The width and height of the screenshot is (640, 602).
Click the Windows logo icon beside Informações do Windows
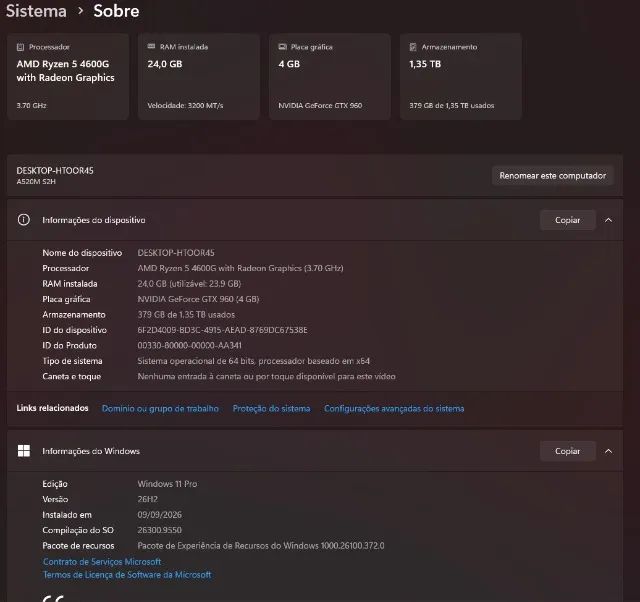tap(24, 451)
